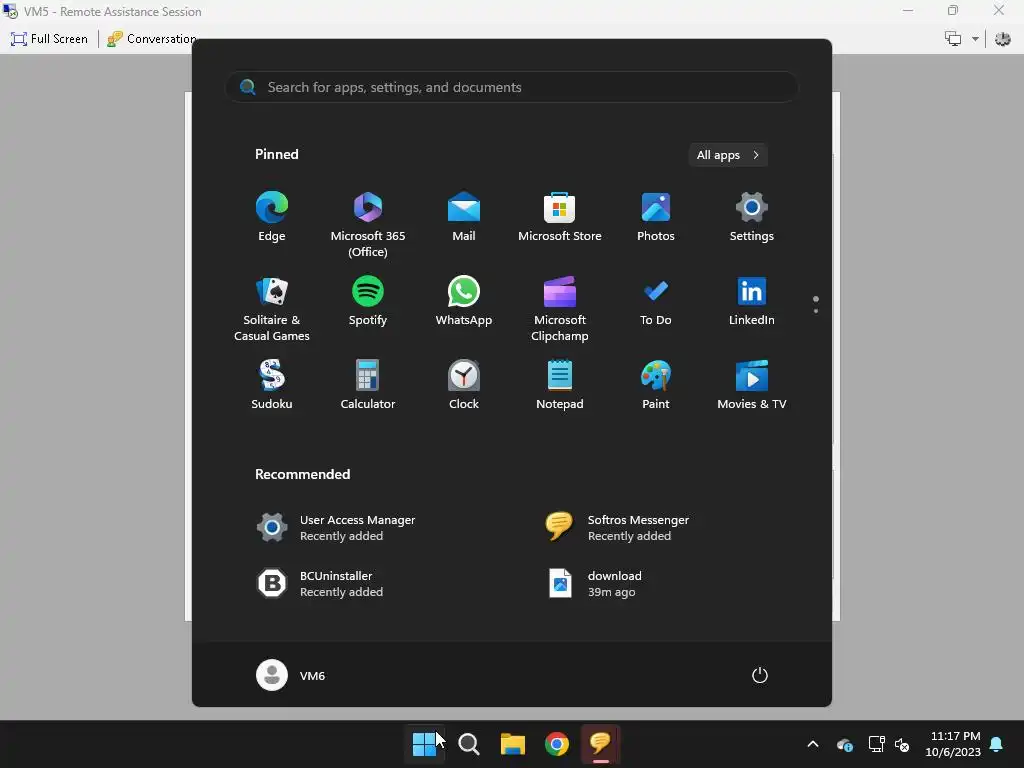Screen dimensions: 1024x768
Task: Go to next page of pinned apps
Action: pyautogui.click(x=816, y=311)
